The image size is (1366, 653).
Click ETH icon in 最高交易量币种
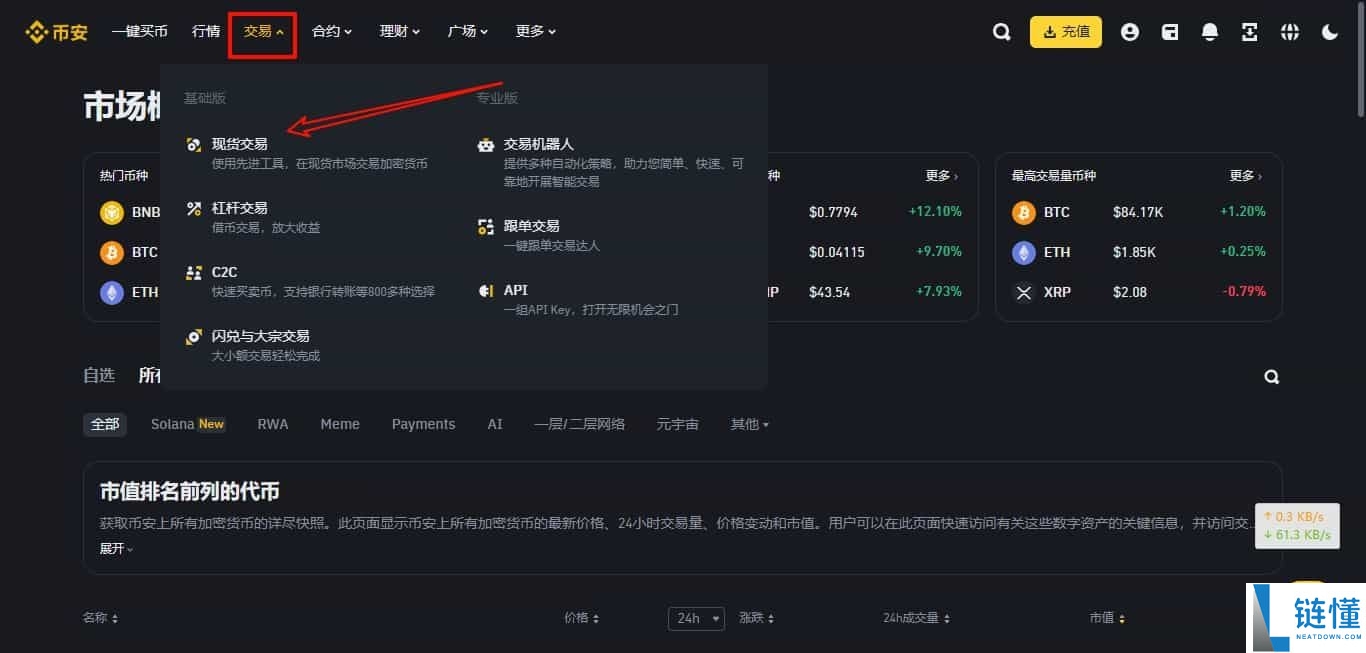[x=1024, y=252]
